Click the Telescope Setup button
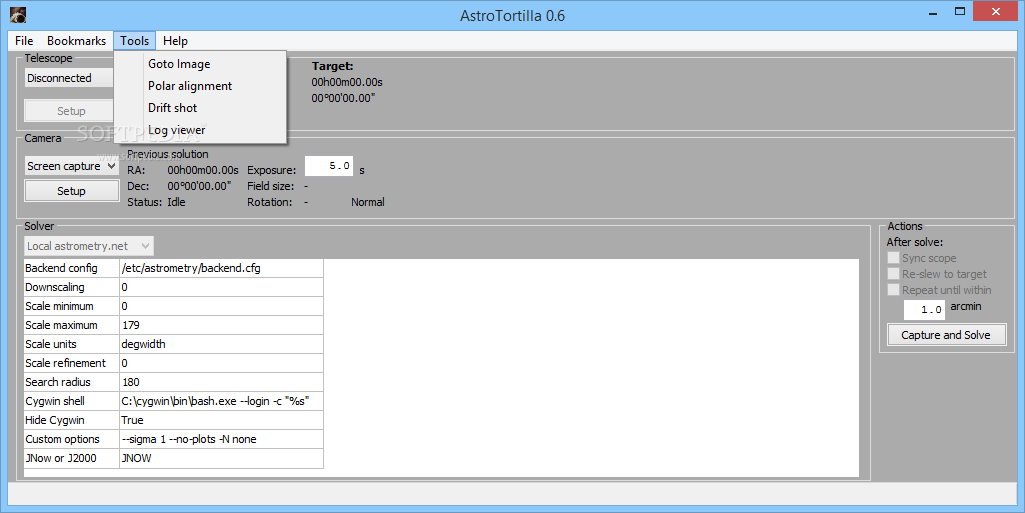This screenshot has width=1025, height=513. pos(71,111)
